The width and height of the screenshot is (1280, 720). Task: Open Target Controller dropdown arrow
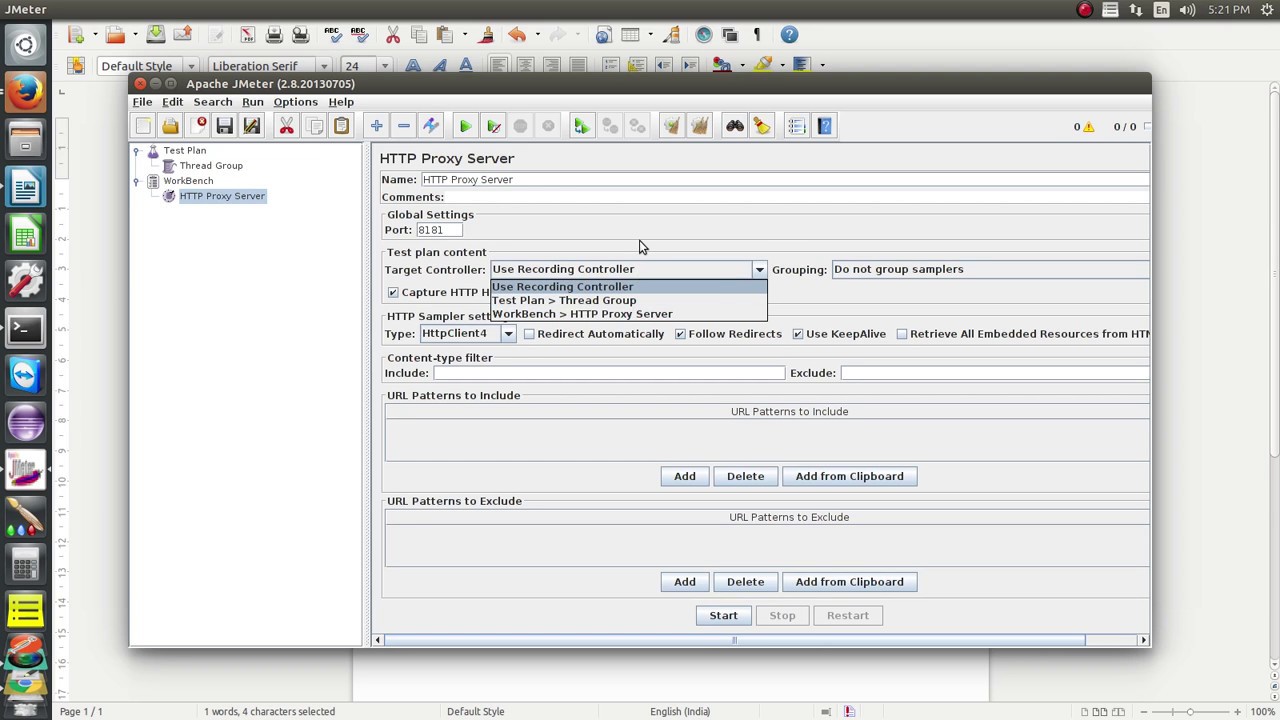[759, 269]
